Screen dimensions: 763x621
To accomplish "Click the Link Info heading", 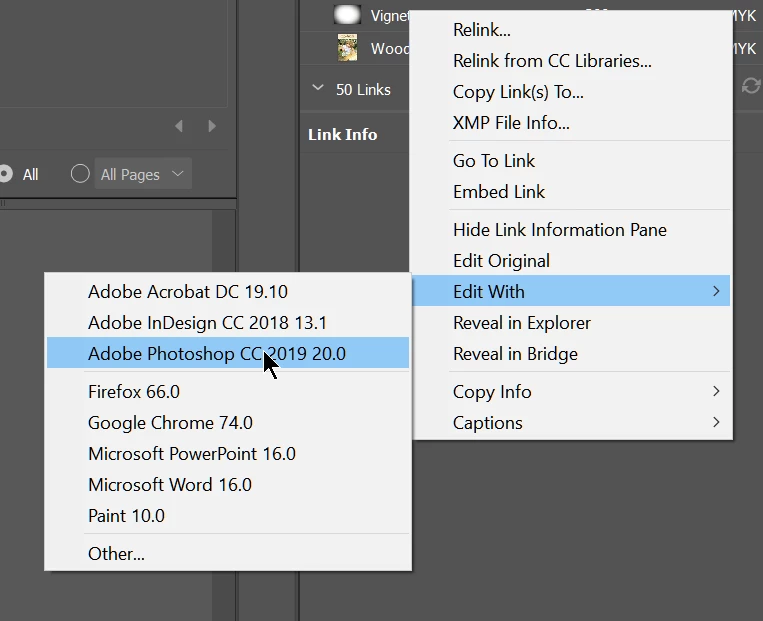I will pyautogui.click(x=343, y=135).
